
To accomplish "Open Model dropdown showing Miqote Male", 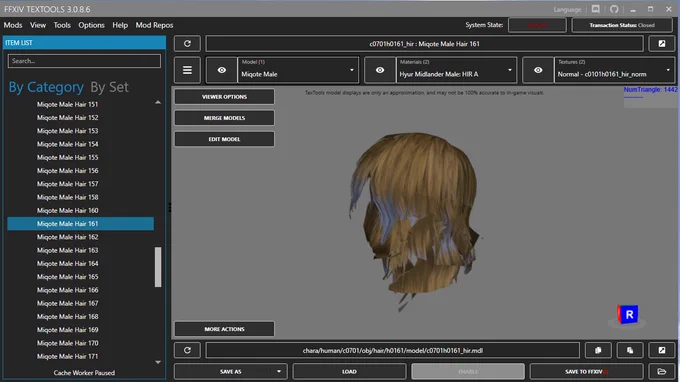I will (298, 70).
